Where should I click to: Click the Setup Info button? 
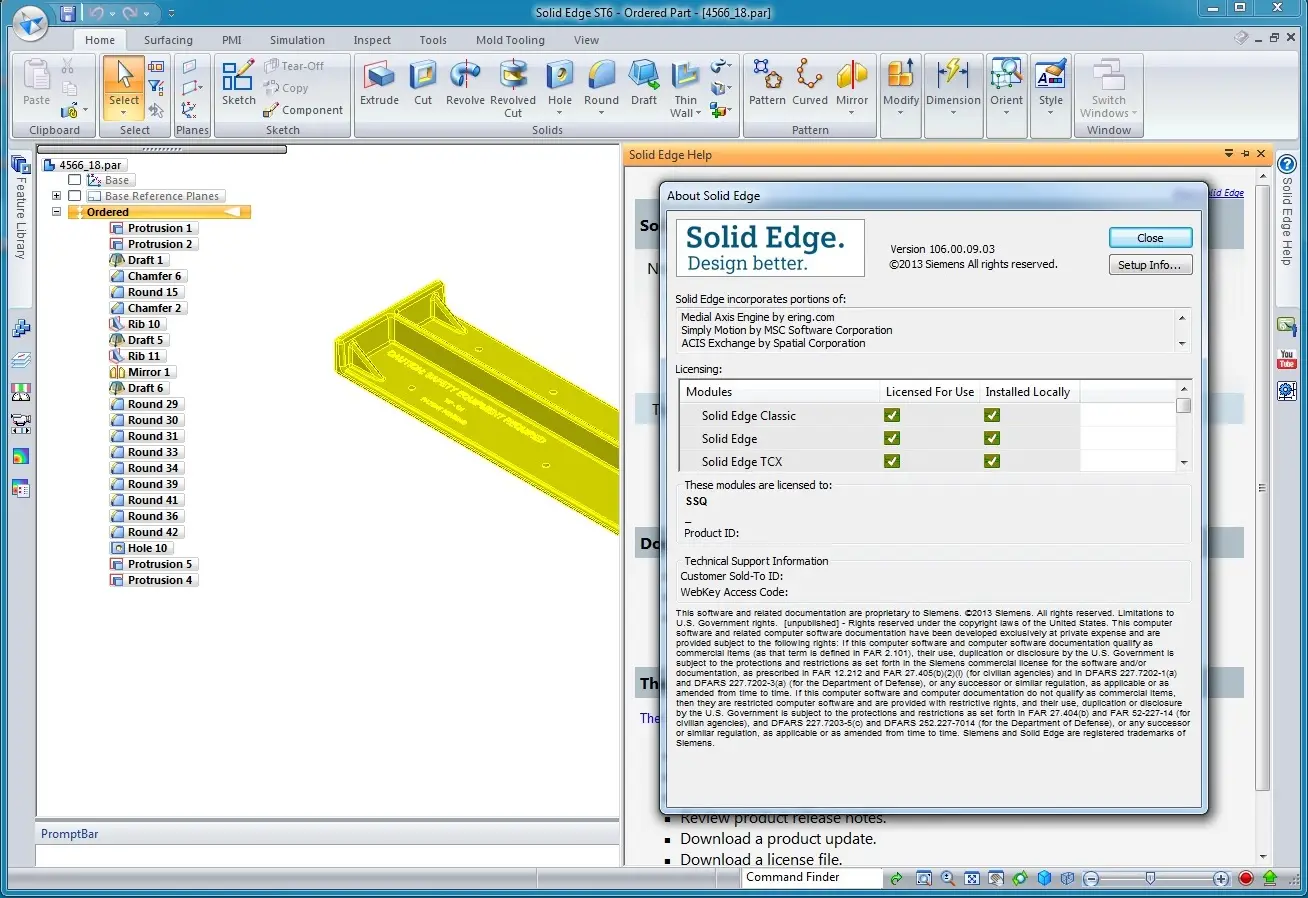pyautogui.click(x=1150, y=265)
